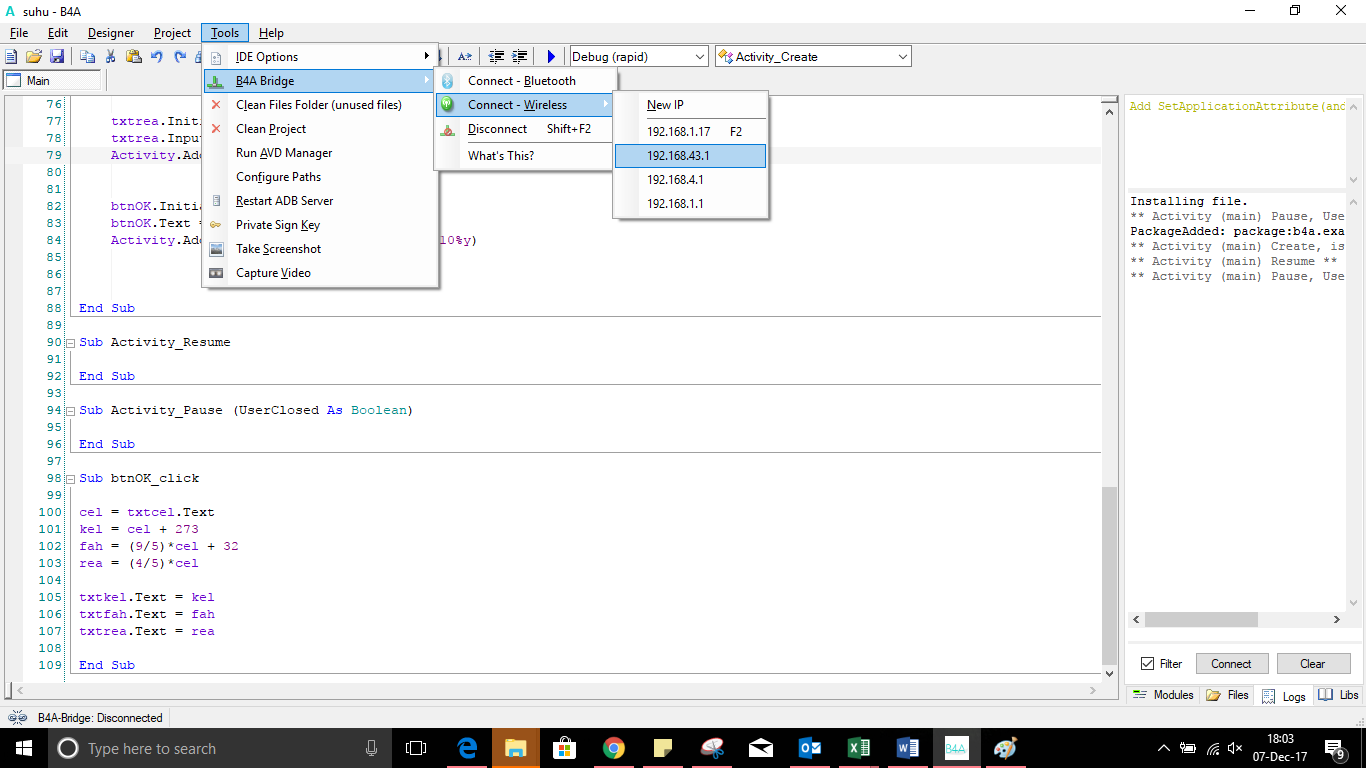Click the Open folder toolbar icon
The image size is (1366, 768).
coord(34,57)
